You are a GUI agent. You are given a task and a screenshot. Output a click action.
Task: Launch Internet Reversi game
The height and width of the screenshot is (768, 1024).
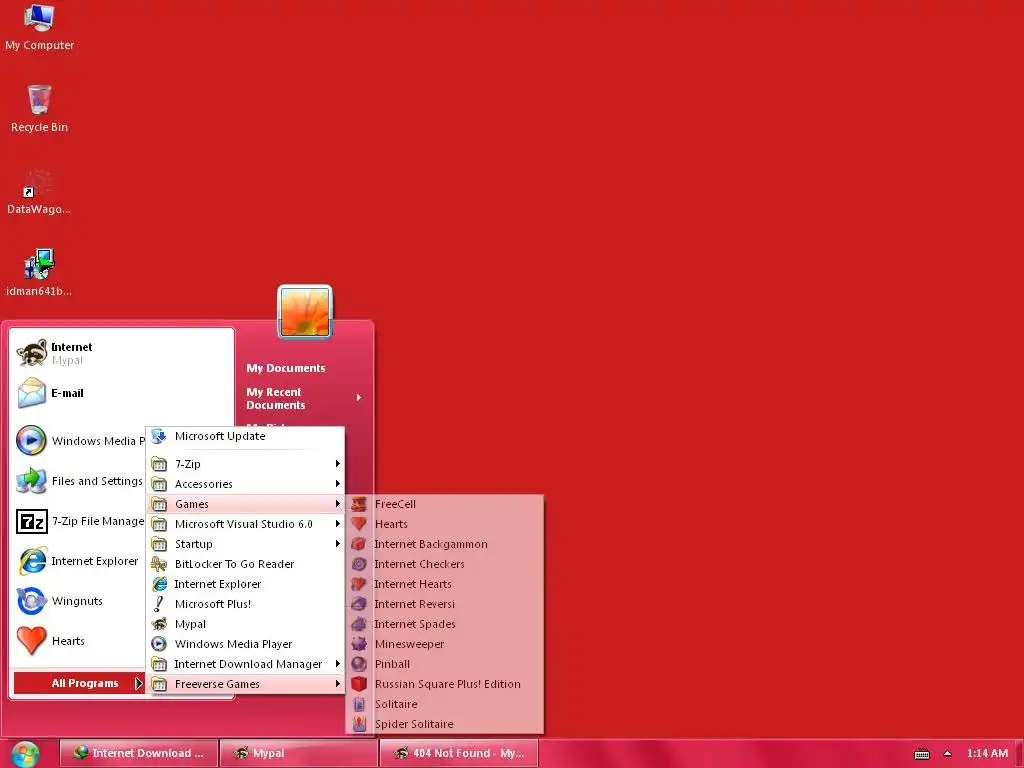click(445, 604)
